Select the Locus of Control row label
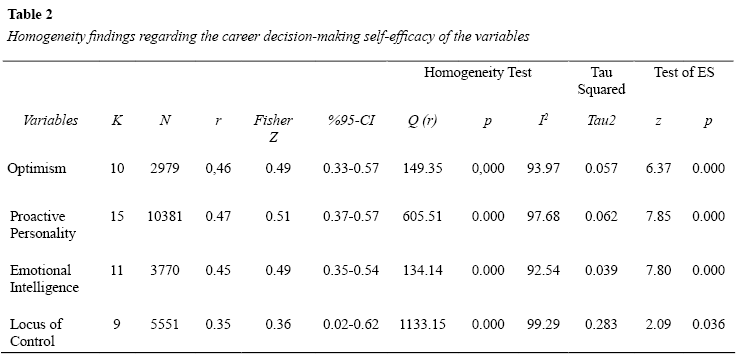 (36, 332)
